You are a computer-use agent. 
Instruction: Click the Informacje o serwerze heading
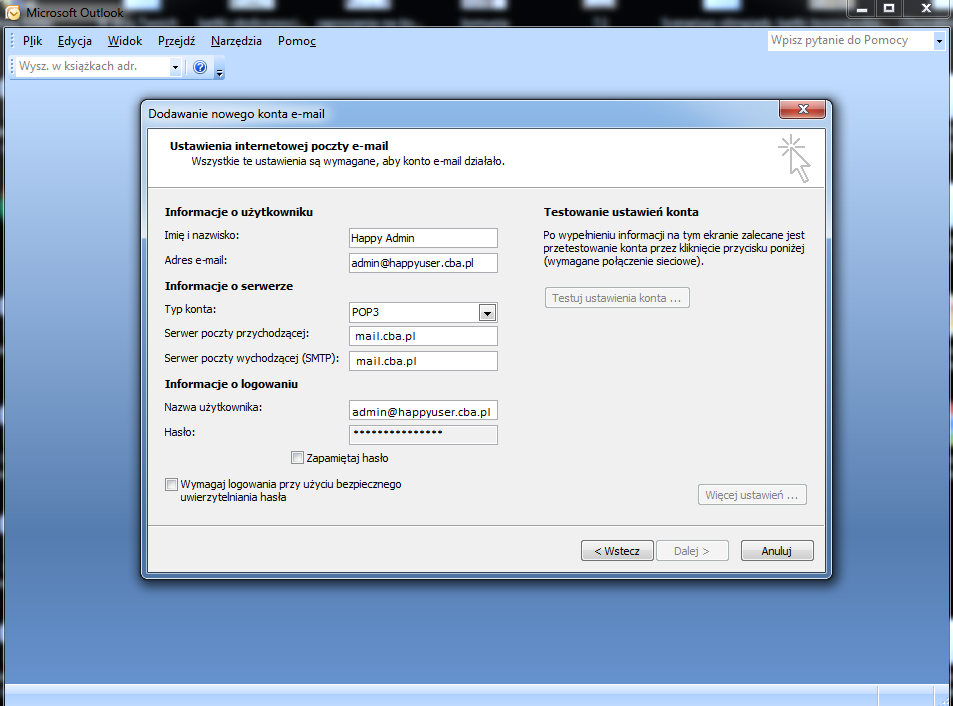pos(229,286)
